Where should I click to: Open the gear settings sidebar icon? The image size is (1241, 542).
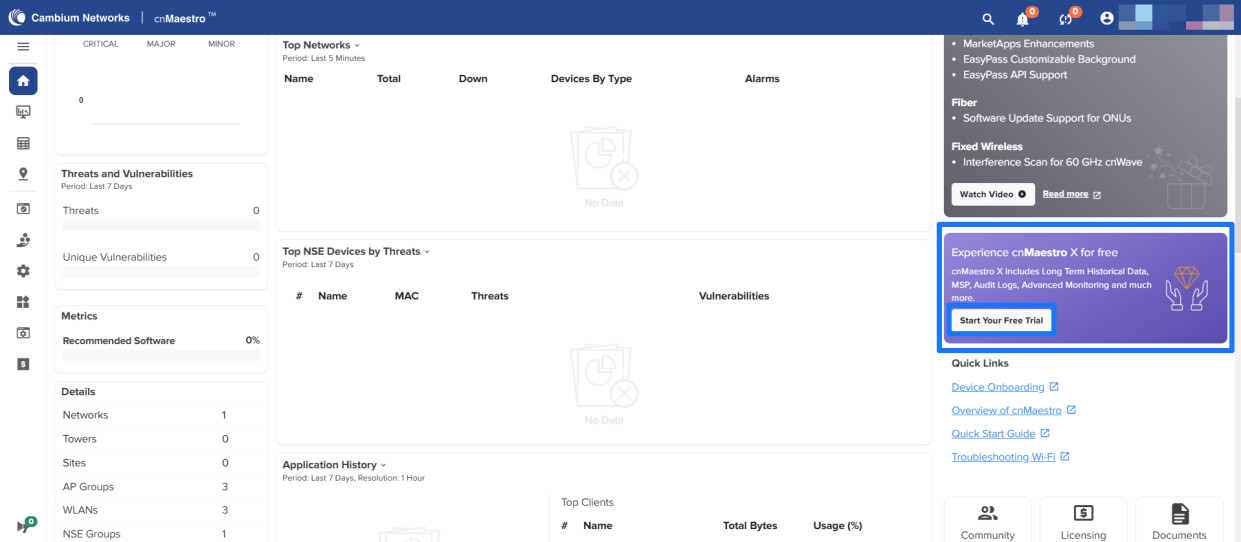coord(23,271)
